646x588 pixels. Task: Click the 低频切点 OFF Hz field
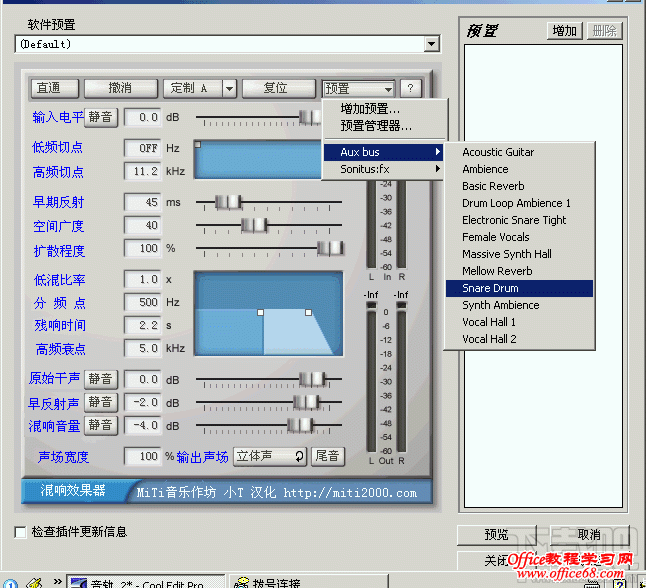pos(143,148)
